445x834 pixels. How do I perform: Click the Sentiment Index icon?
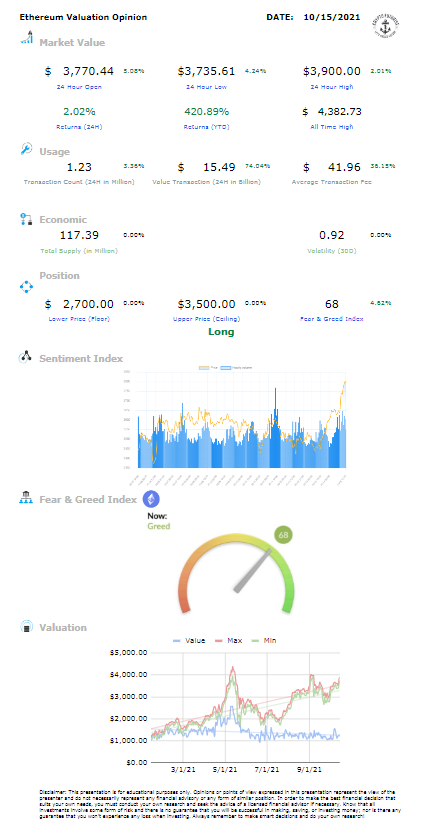27,357
